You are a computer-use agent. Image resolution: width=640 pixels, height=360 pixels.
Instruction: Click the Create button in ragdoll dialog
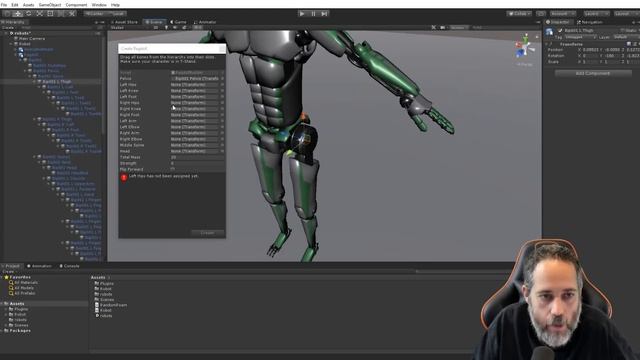pos(207,233)
